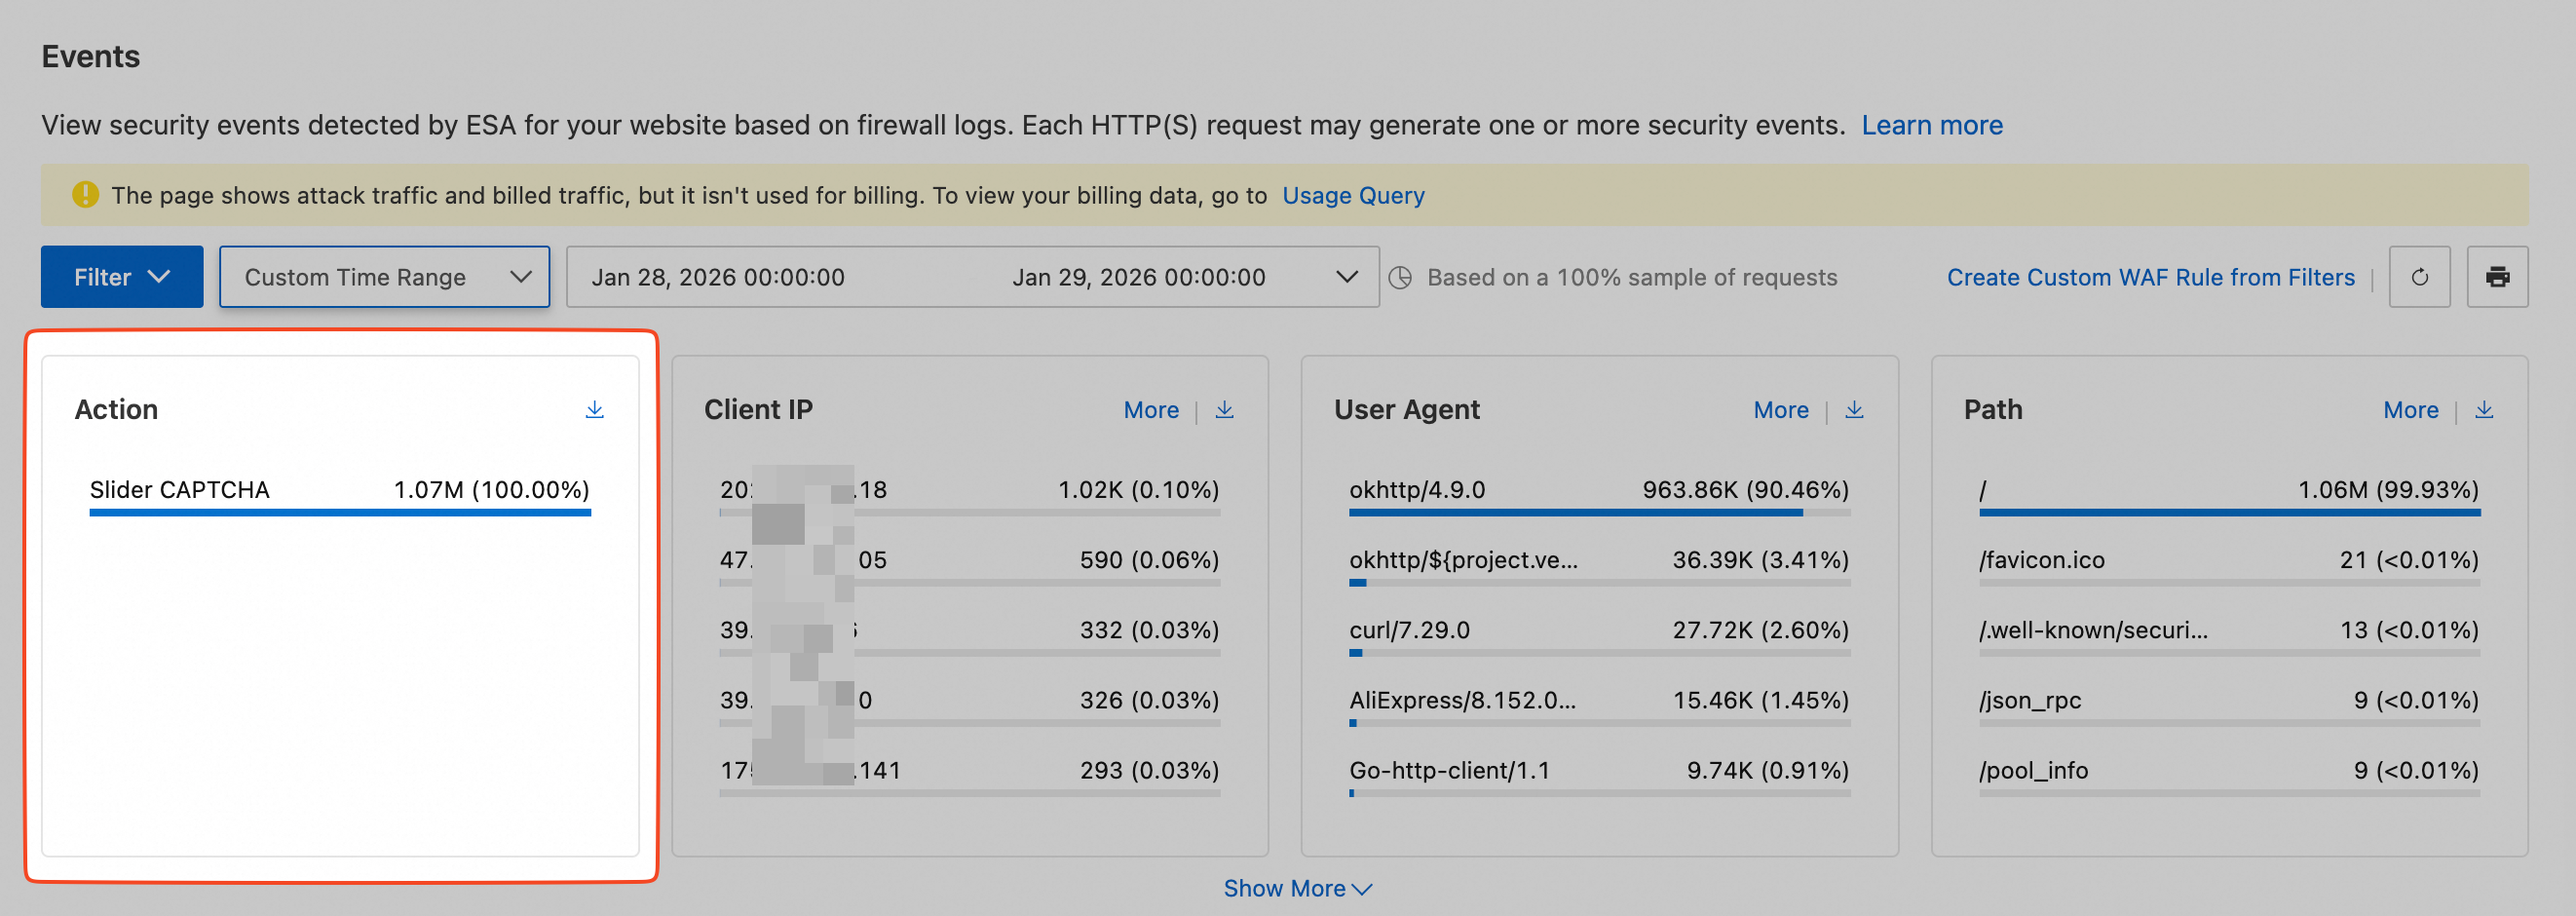Viewport: 2576px width, 916px height.
Task: Download the Action panel data
Action: click(x=594, y=410)
